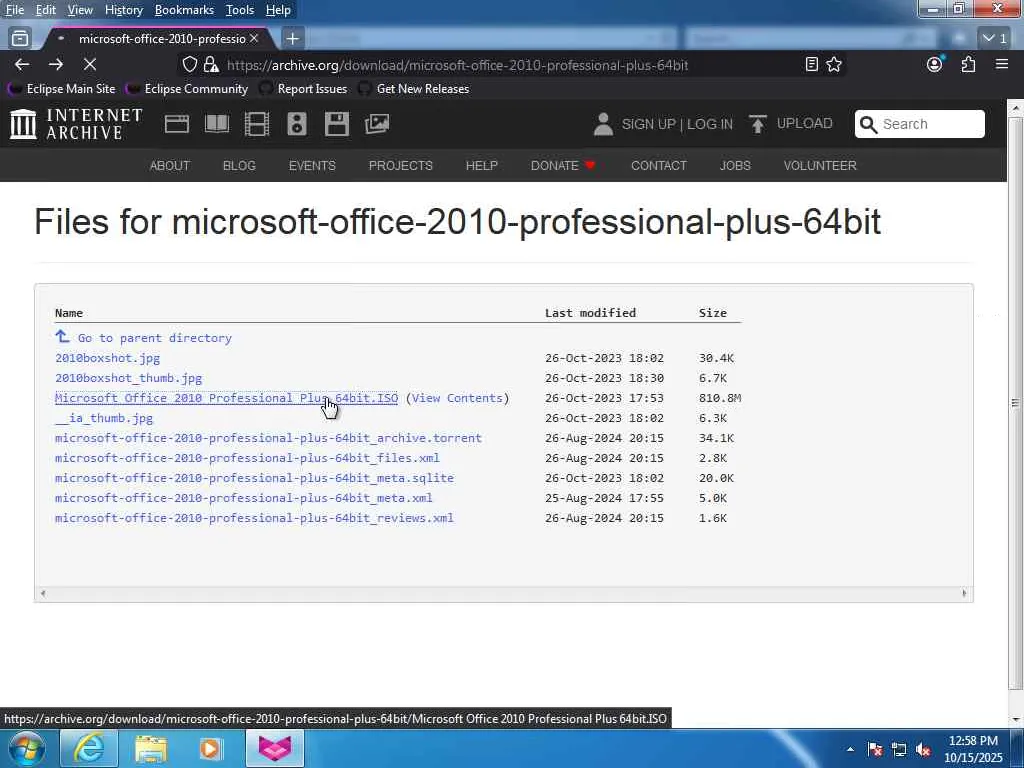Go to Internet Archive home logo
The height and width of the screenshot is (768, 1024).
coord(76,124)
